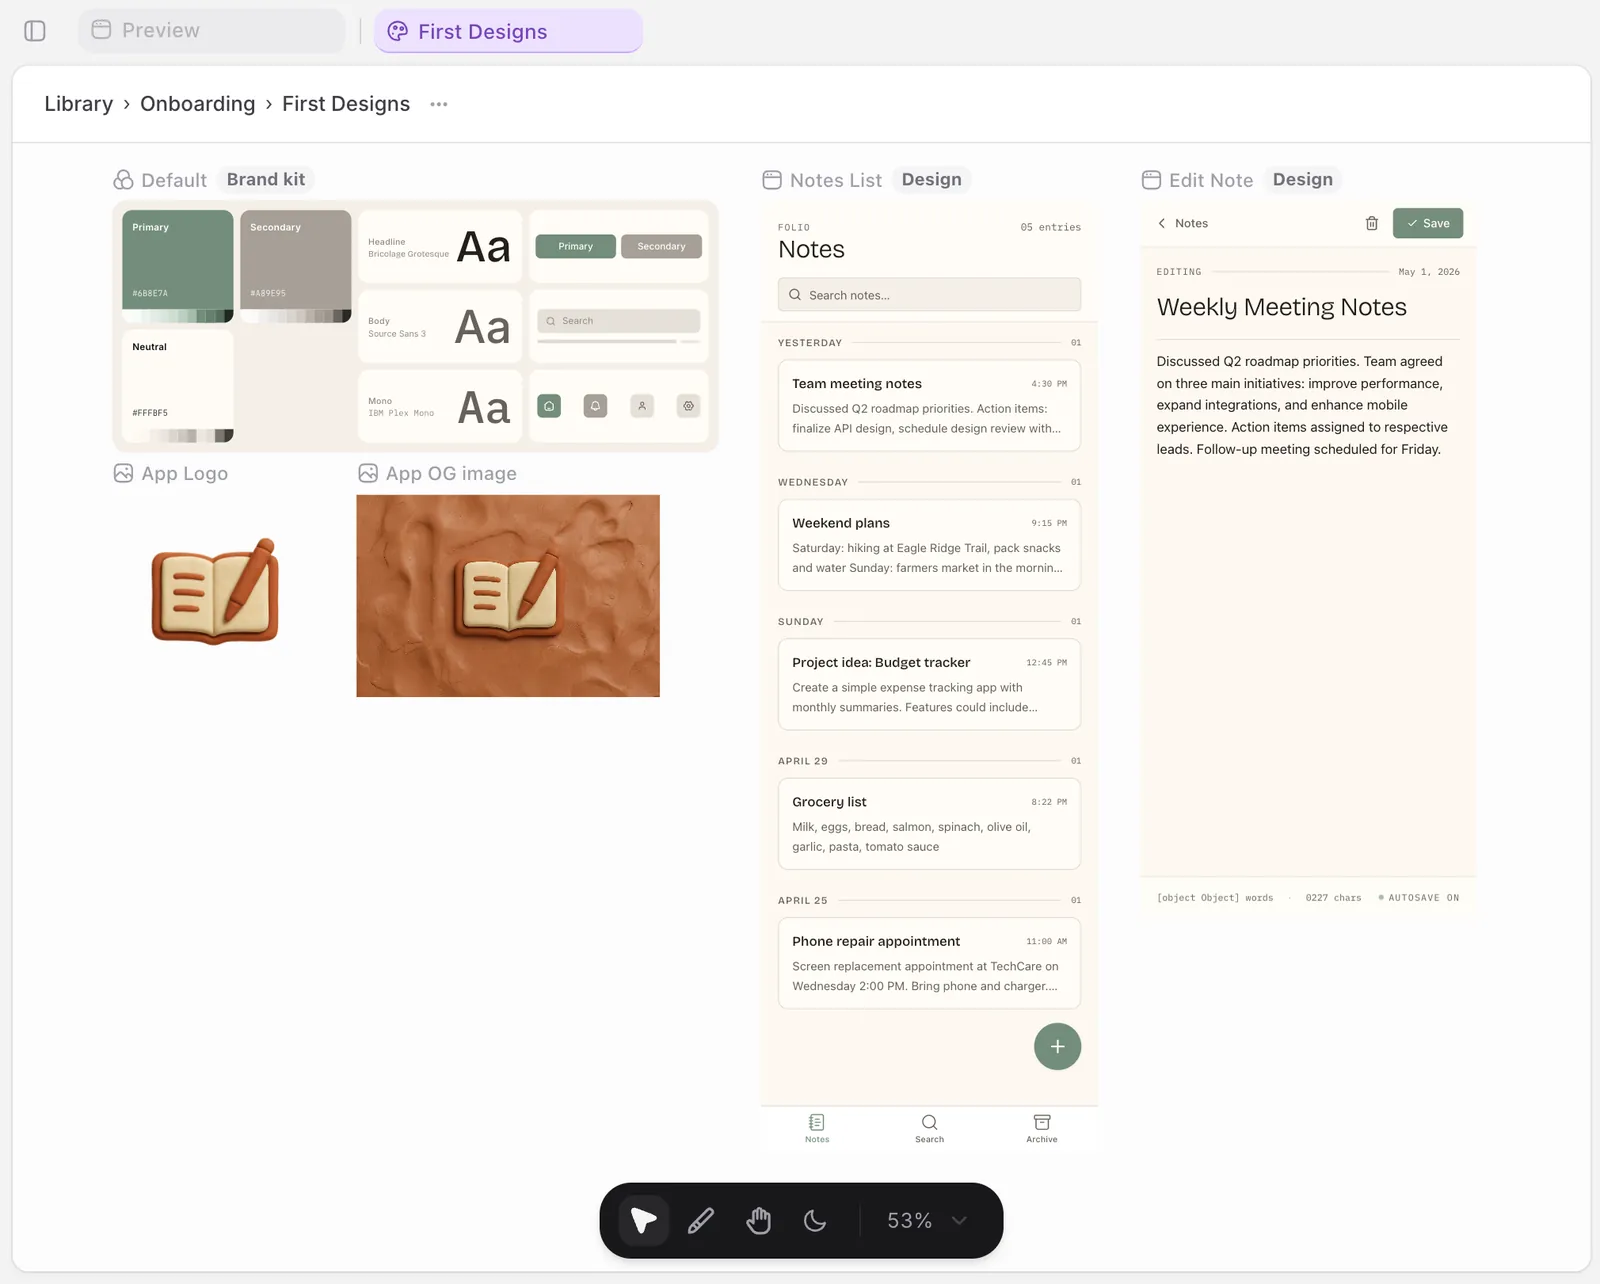
Task: Select the pencil draw tool
Action: coord(701,1220)
